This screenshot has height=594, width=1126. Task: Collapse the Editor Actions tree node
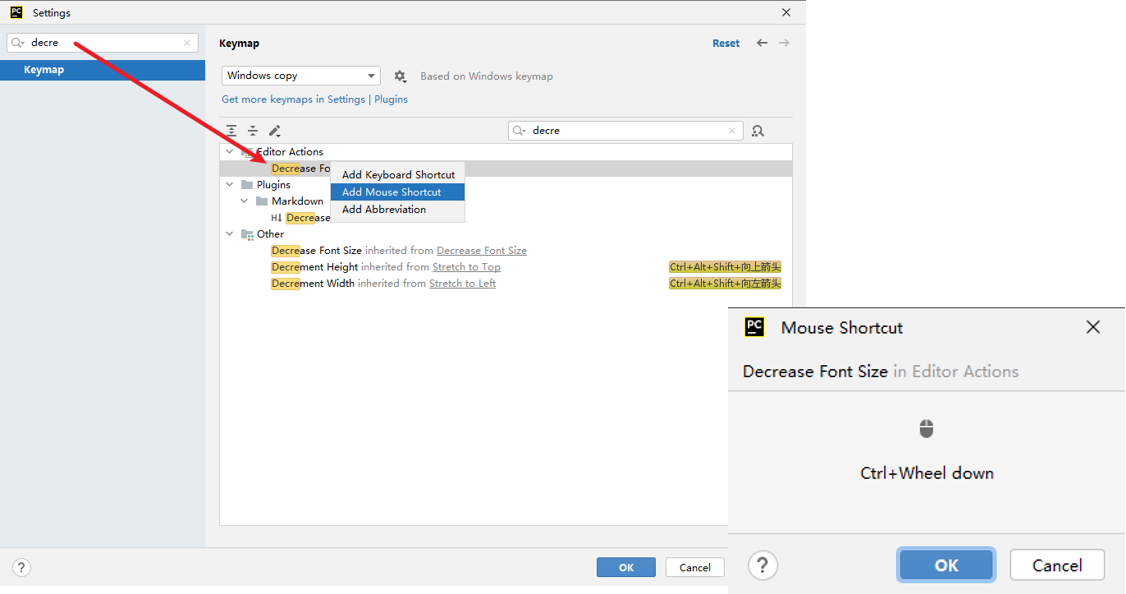pos(230,152)
